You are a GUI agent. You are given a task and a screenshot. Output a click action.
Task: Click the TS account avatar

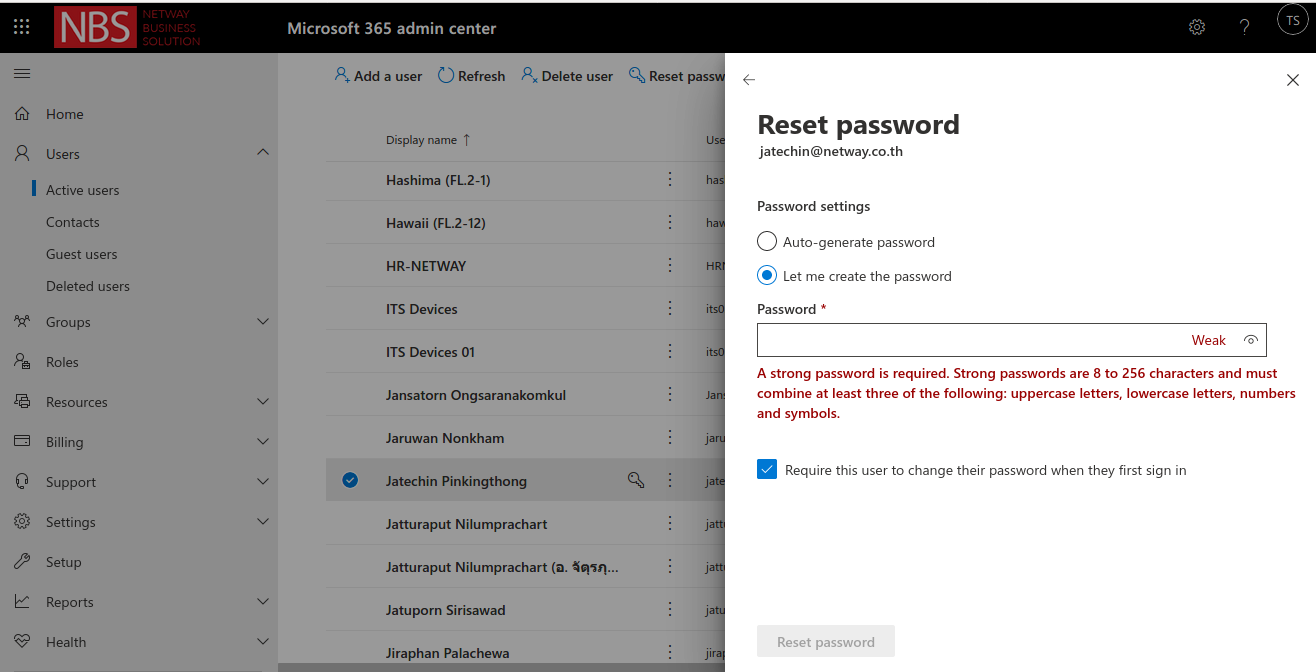coord(1292,20)
